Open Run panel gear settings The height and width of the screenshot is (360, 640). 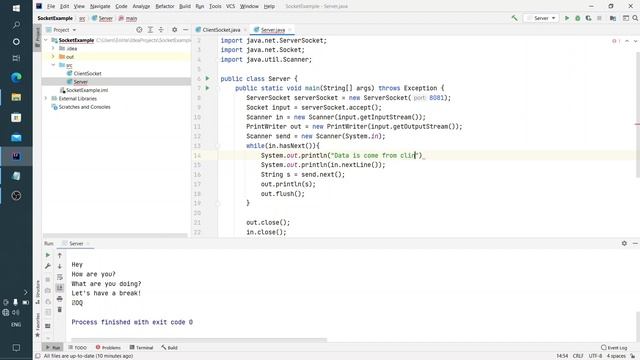point(624,243)
